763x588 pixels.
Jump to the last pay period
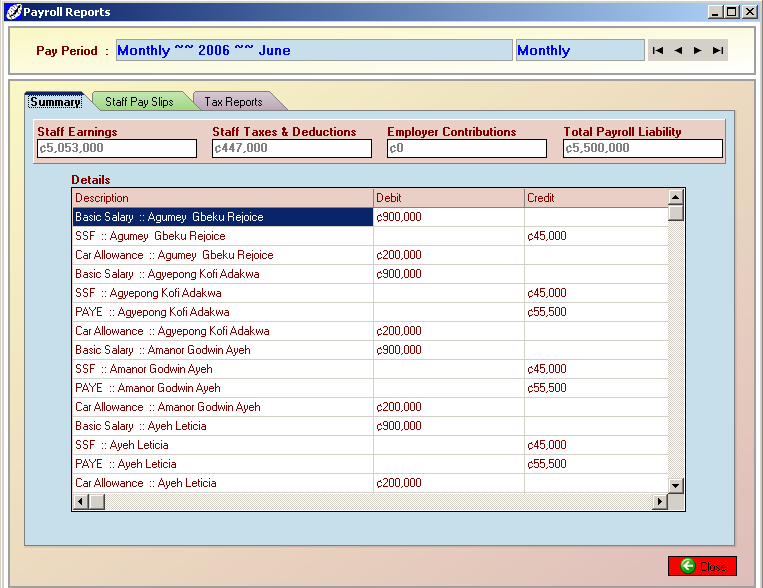click(x=718, y=50)
